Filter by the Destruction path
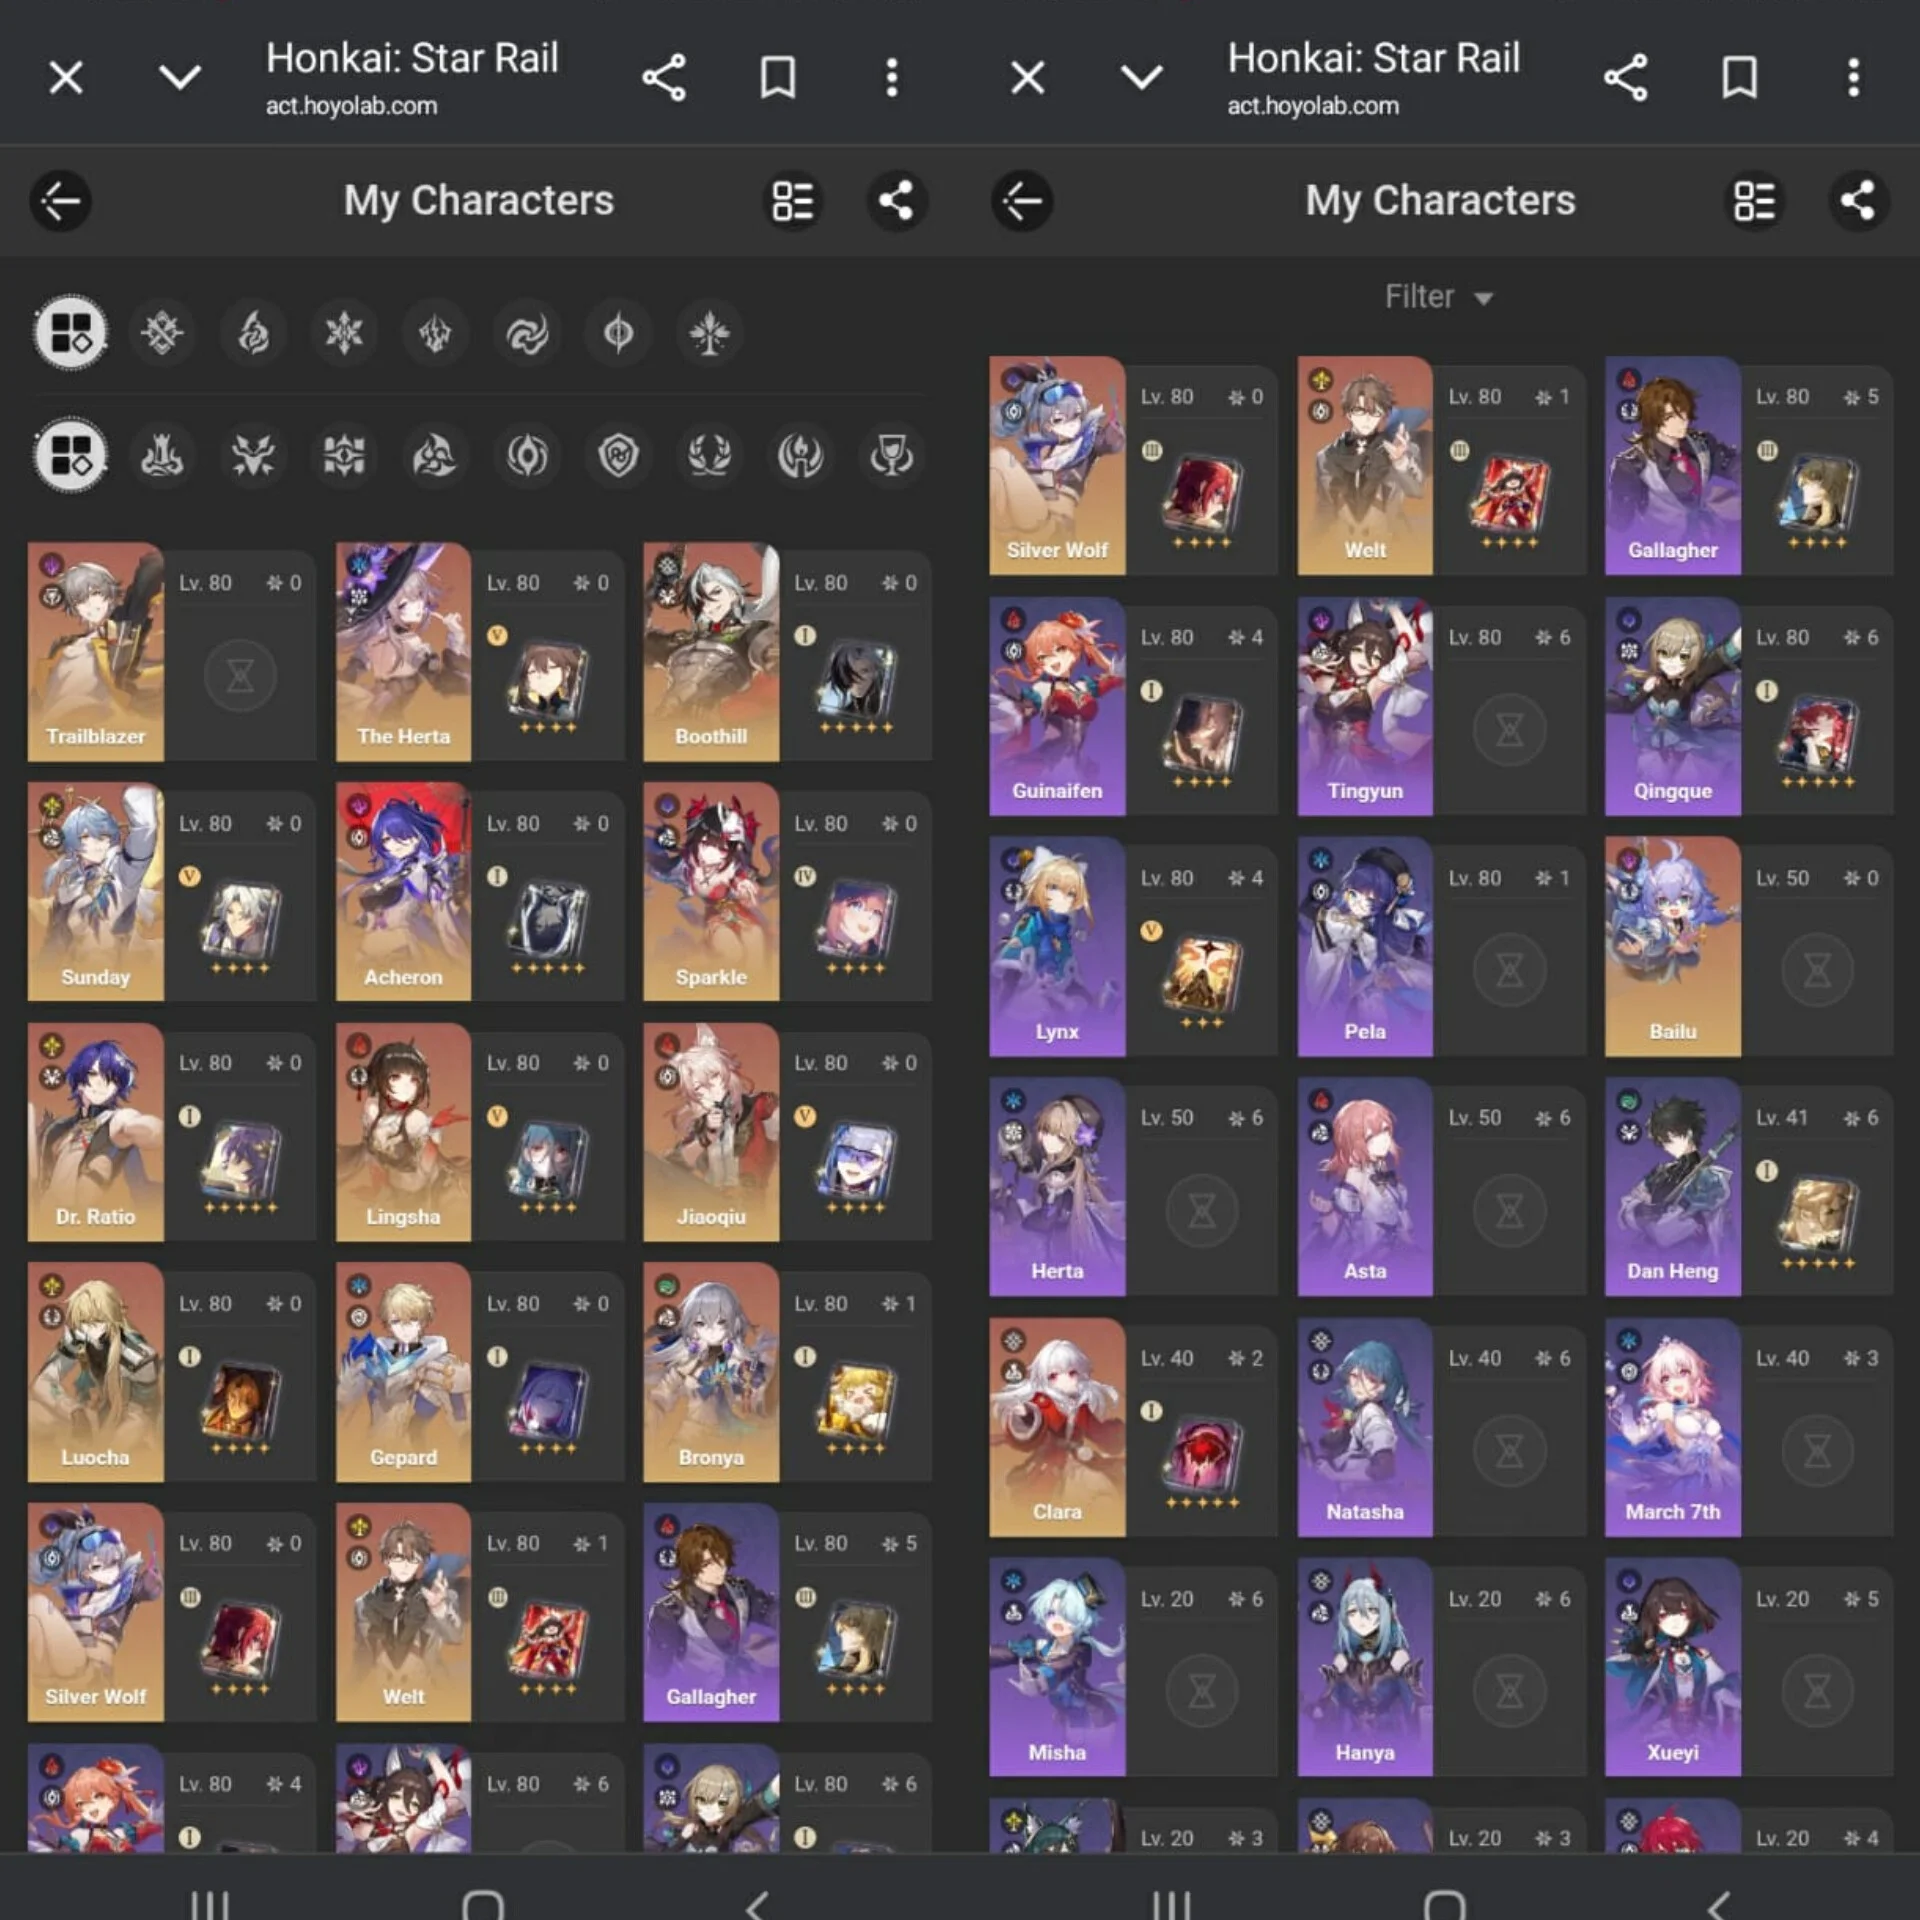 [162, 456]
